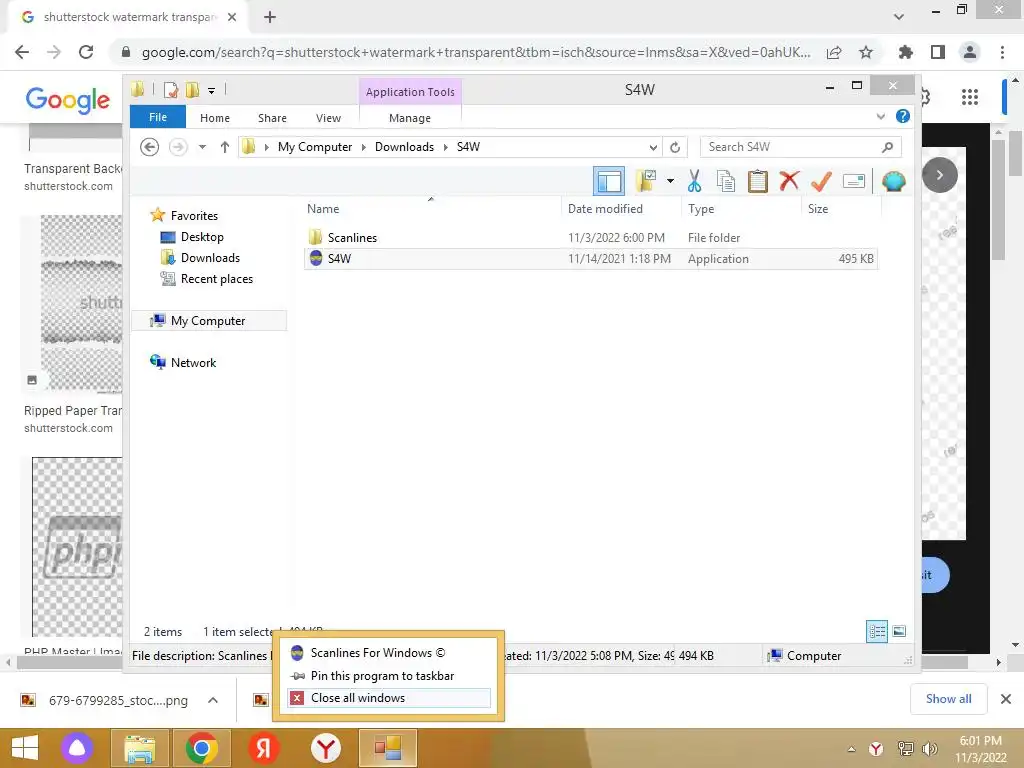Delete file using the red X icon
Screen dimensions: 1024x768
click(789, 180)
